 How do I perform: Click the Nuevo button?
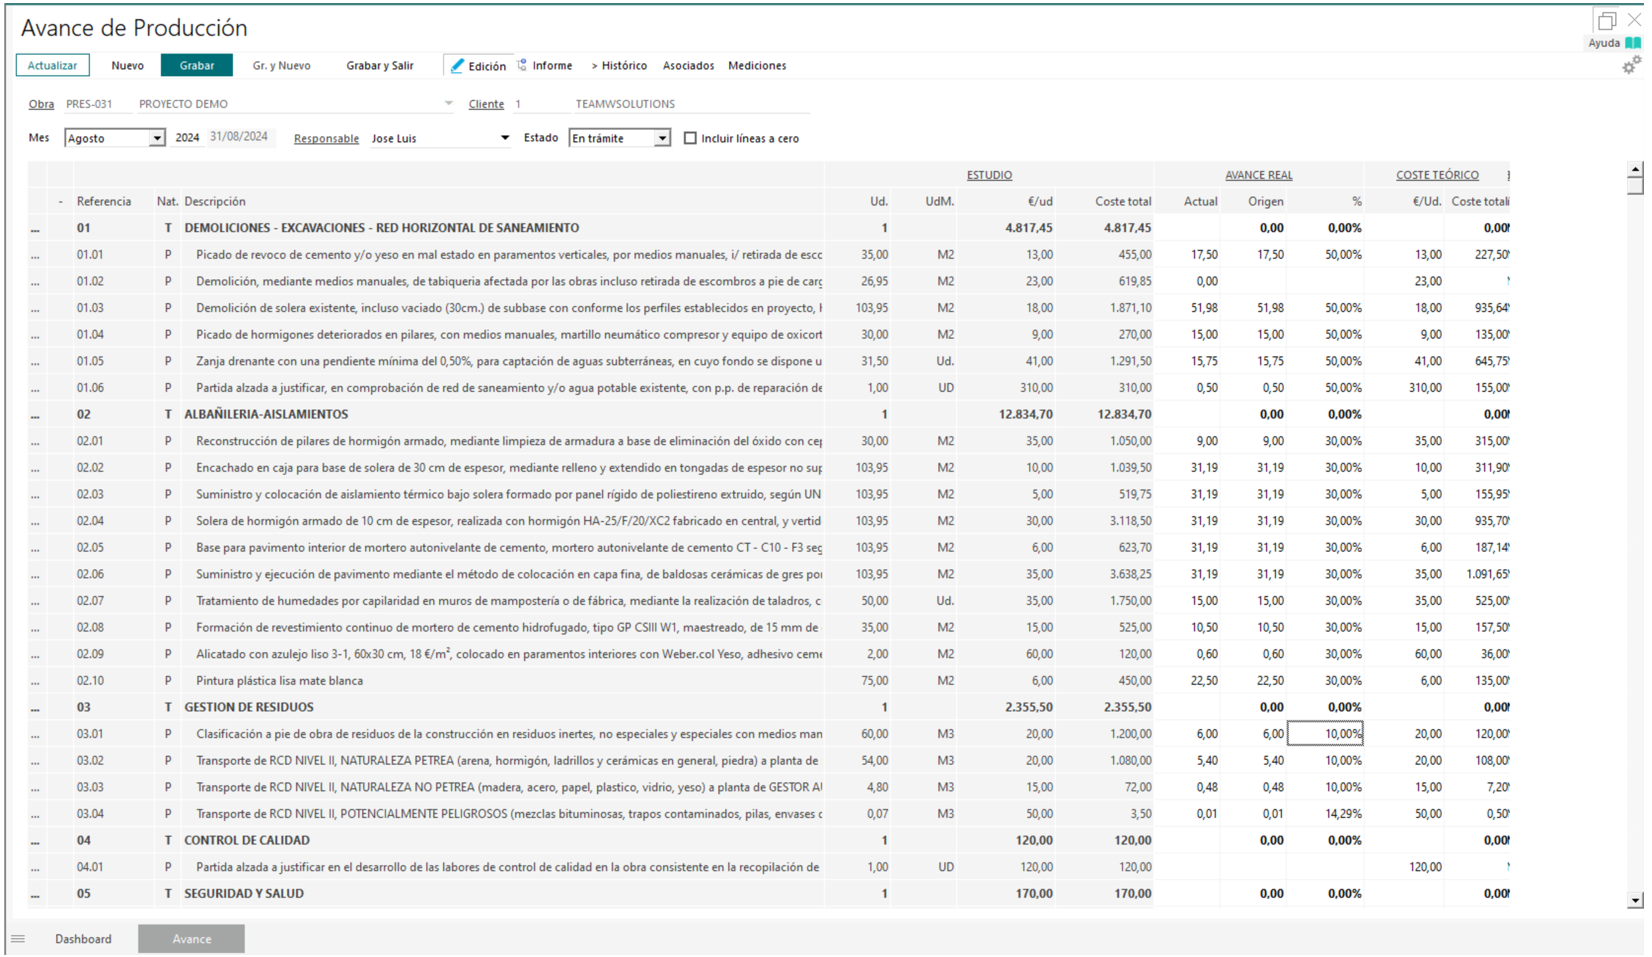127,65
